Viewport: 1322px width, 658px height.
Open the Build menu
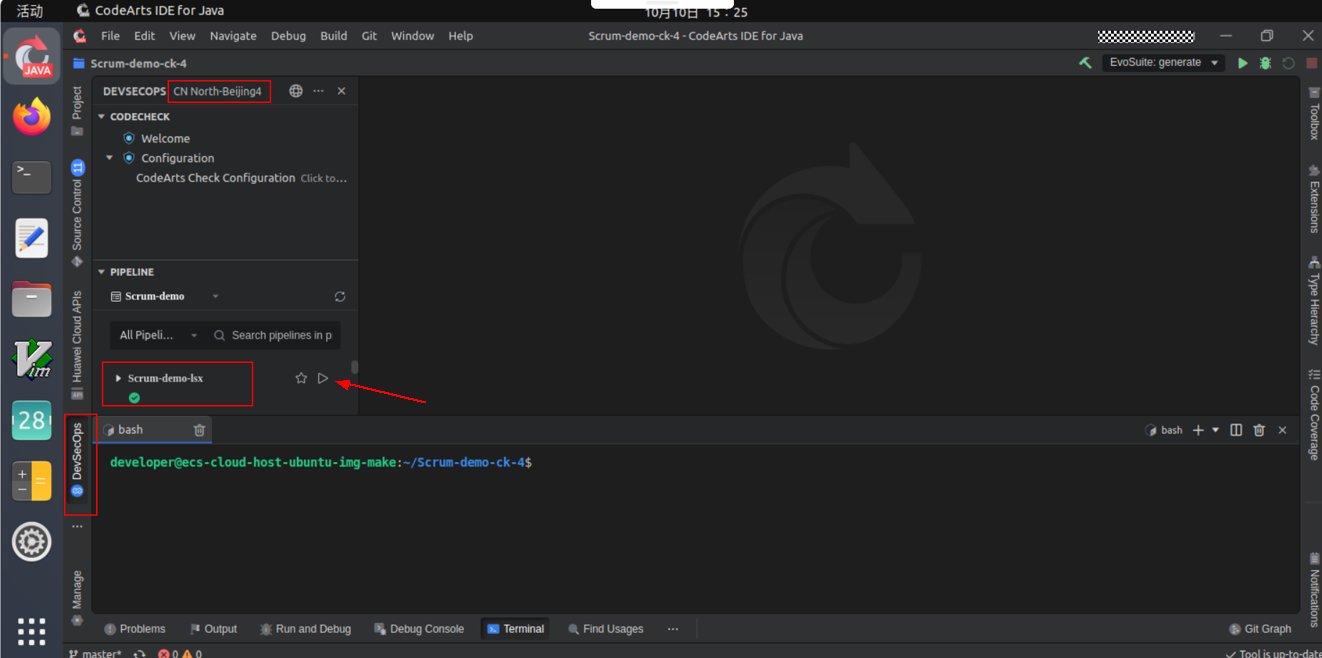pyautogui.click(x=333, y=36)
